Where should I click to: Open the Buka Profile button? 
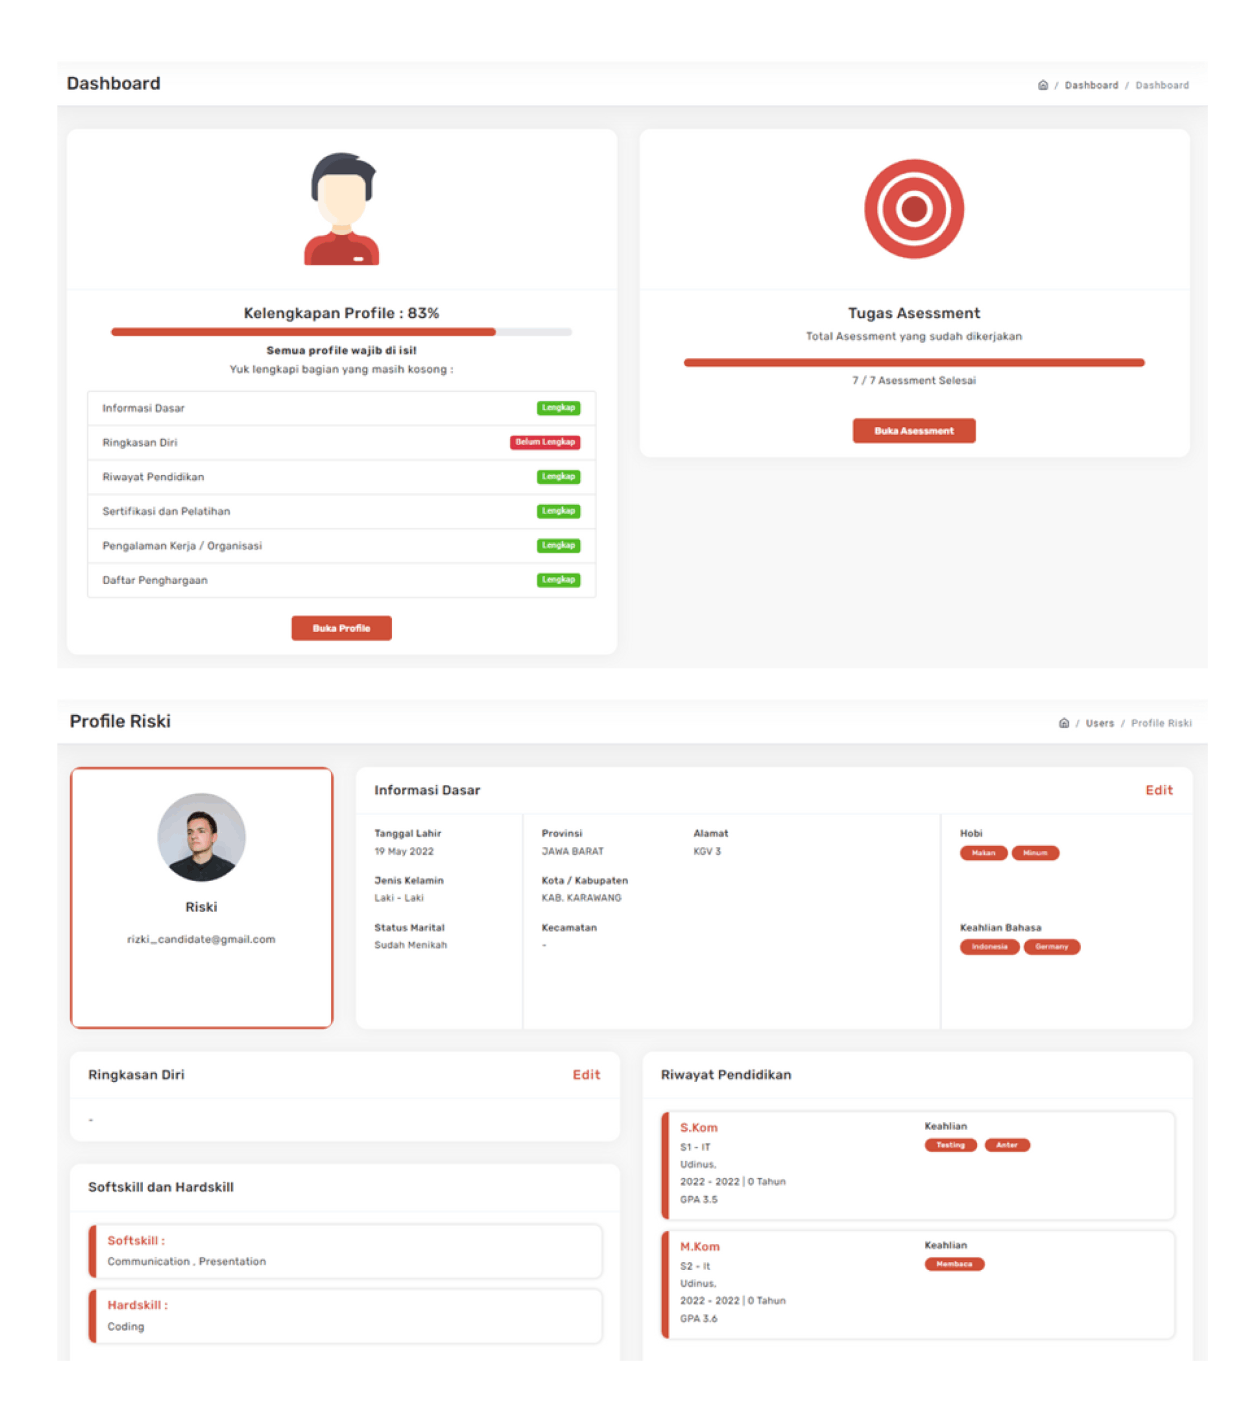[341, 628]
